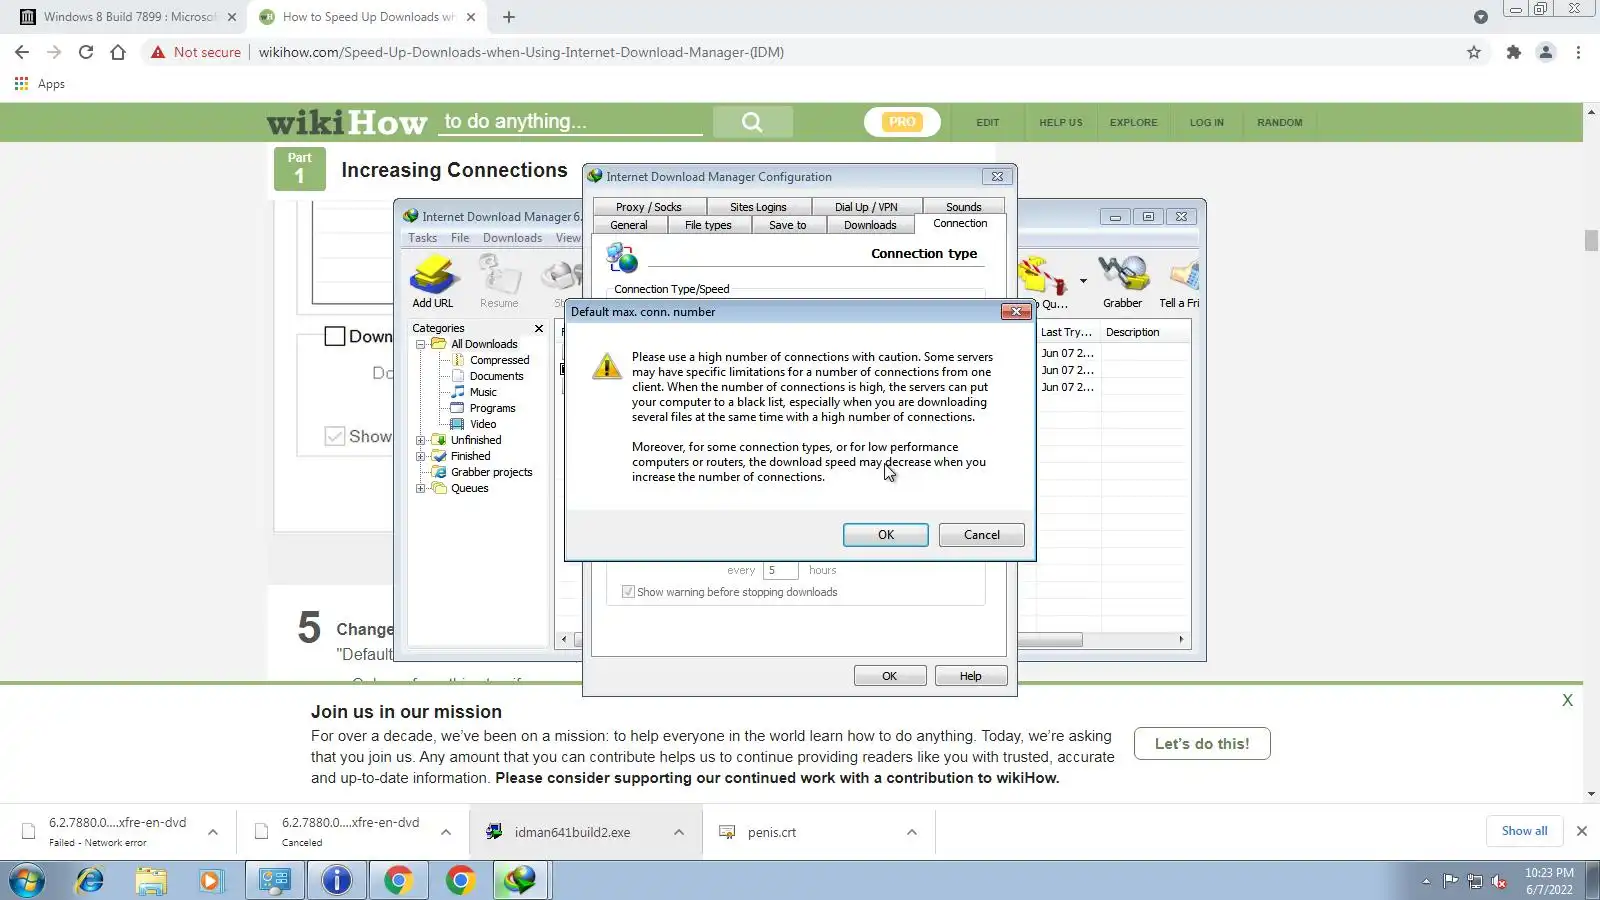Click Help in the IDM Configuration window
Screen dimensions: 1600x900
(971, 676)
